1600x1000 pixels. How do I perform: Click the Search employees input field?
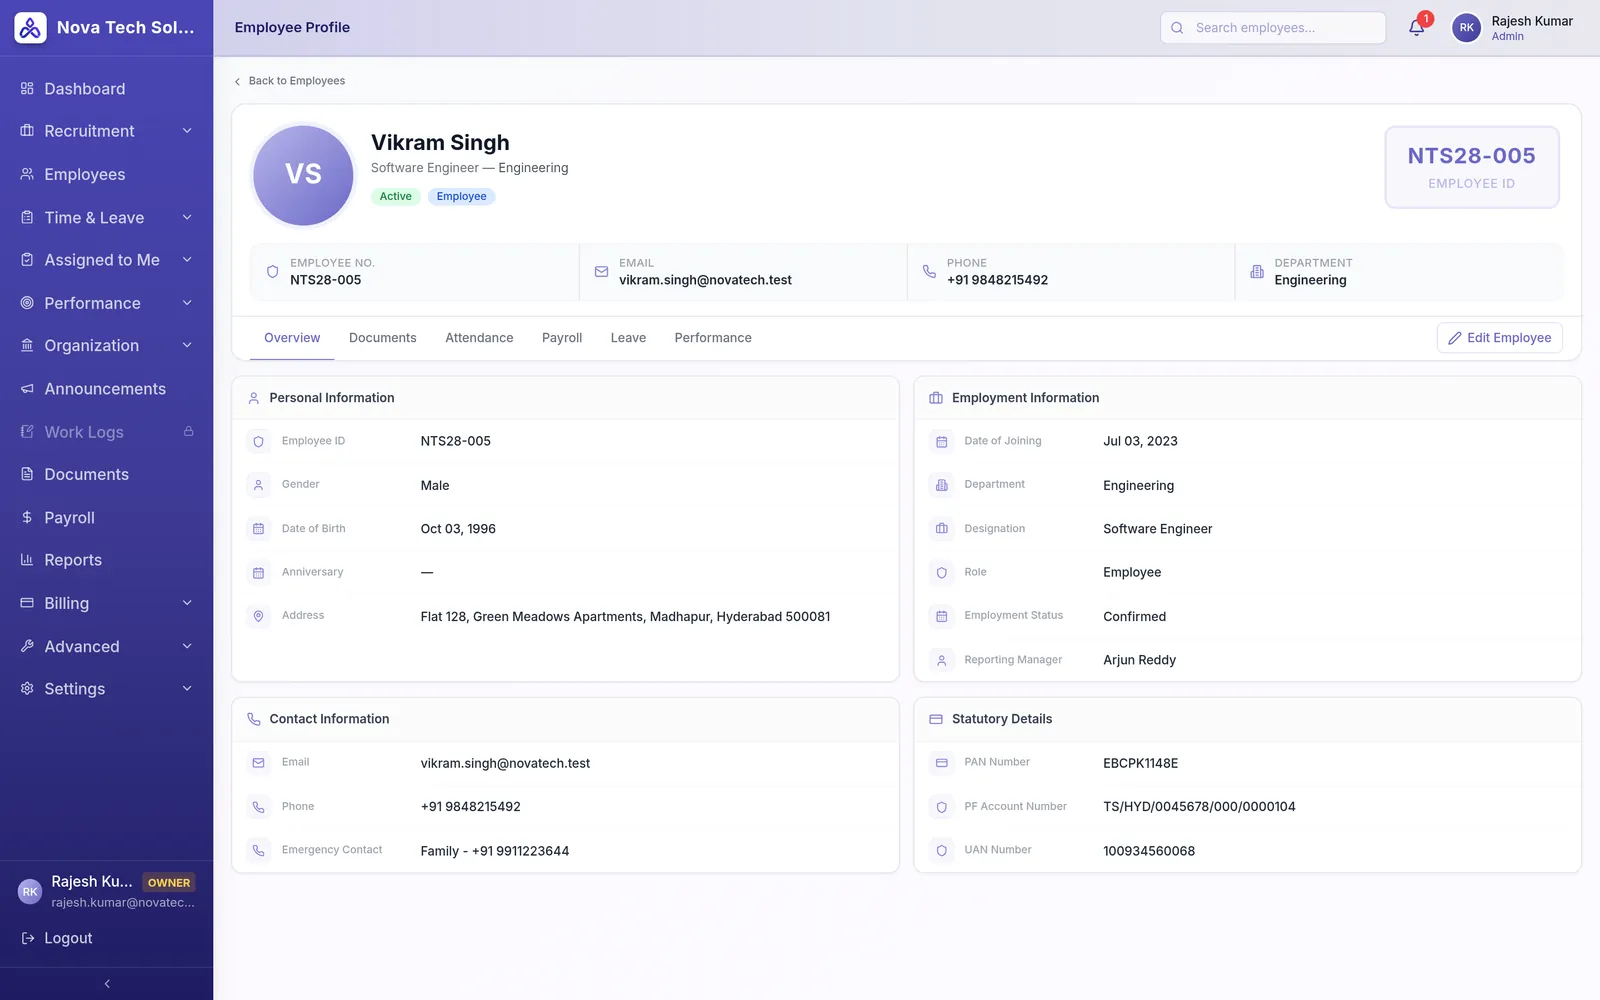pyautogui.click(x=1273, y=28)
